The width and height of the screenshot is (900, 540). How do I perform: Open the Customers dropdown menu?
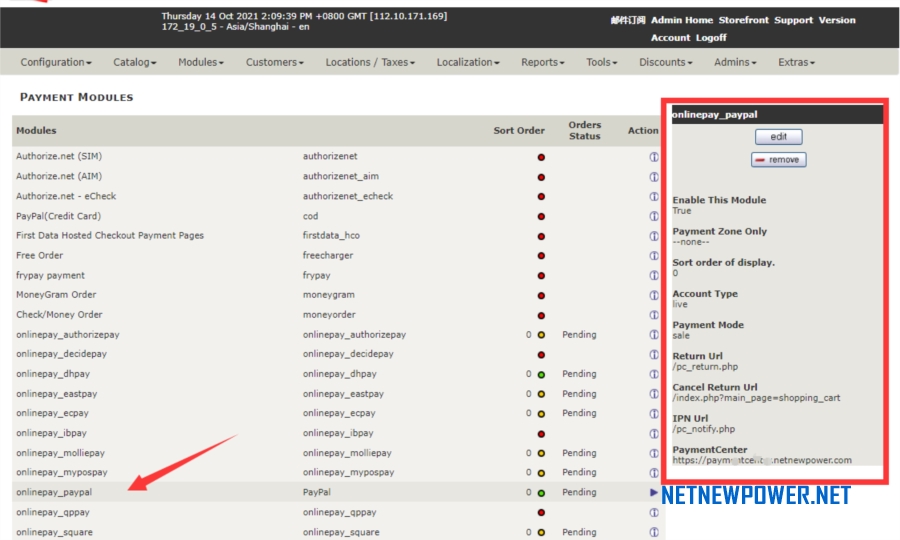pos(274,62)
